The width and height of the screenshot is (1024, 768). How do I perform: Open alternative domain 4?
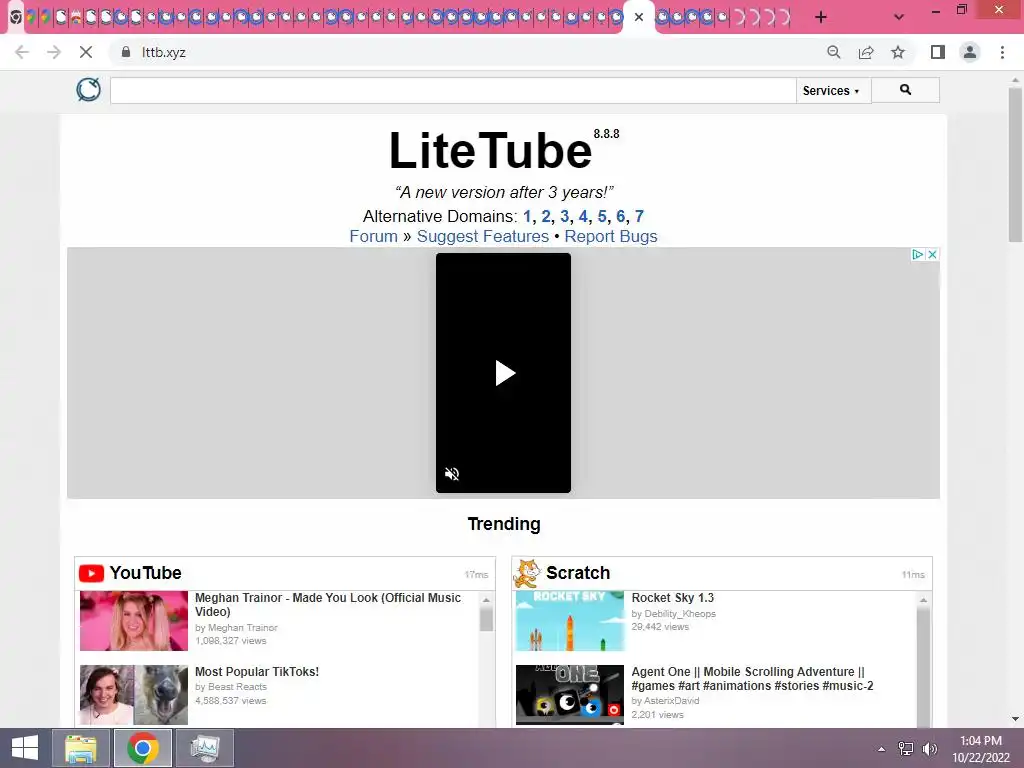coord(583,216)
